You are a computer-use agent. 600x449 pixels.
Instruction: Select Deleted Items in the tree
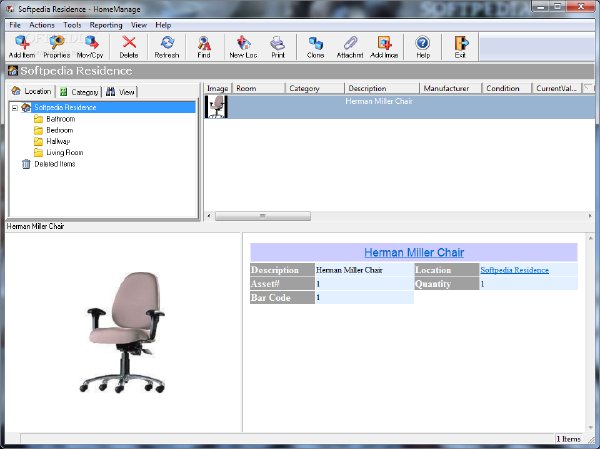pos(55,164)
